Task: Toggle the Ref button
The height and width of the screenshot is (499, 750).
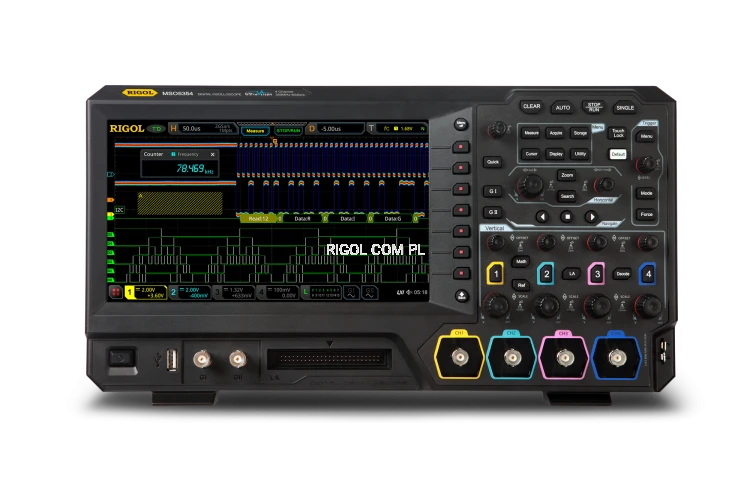Action: 521,285
